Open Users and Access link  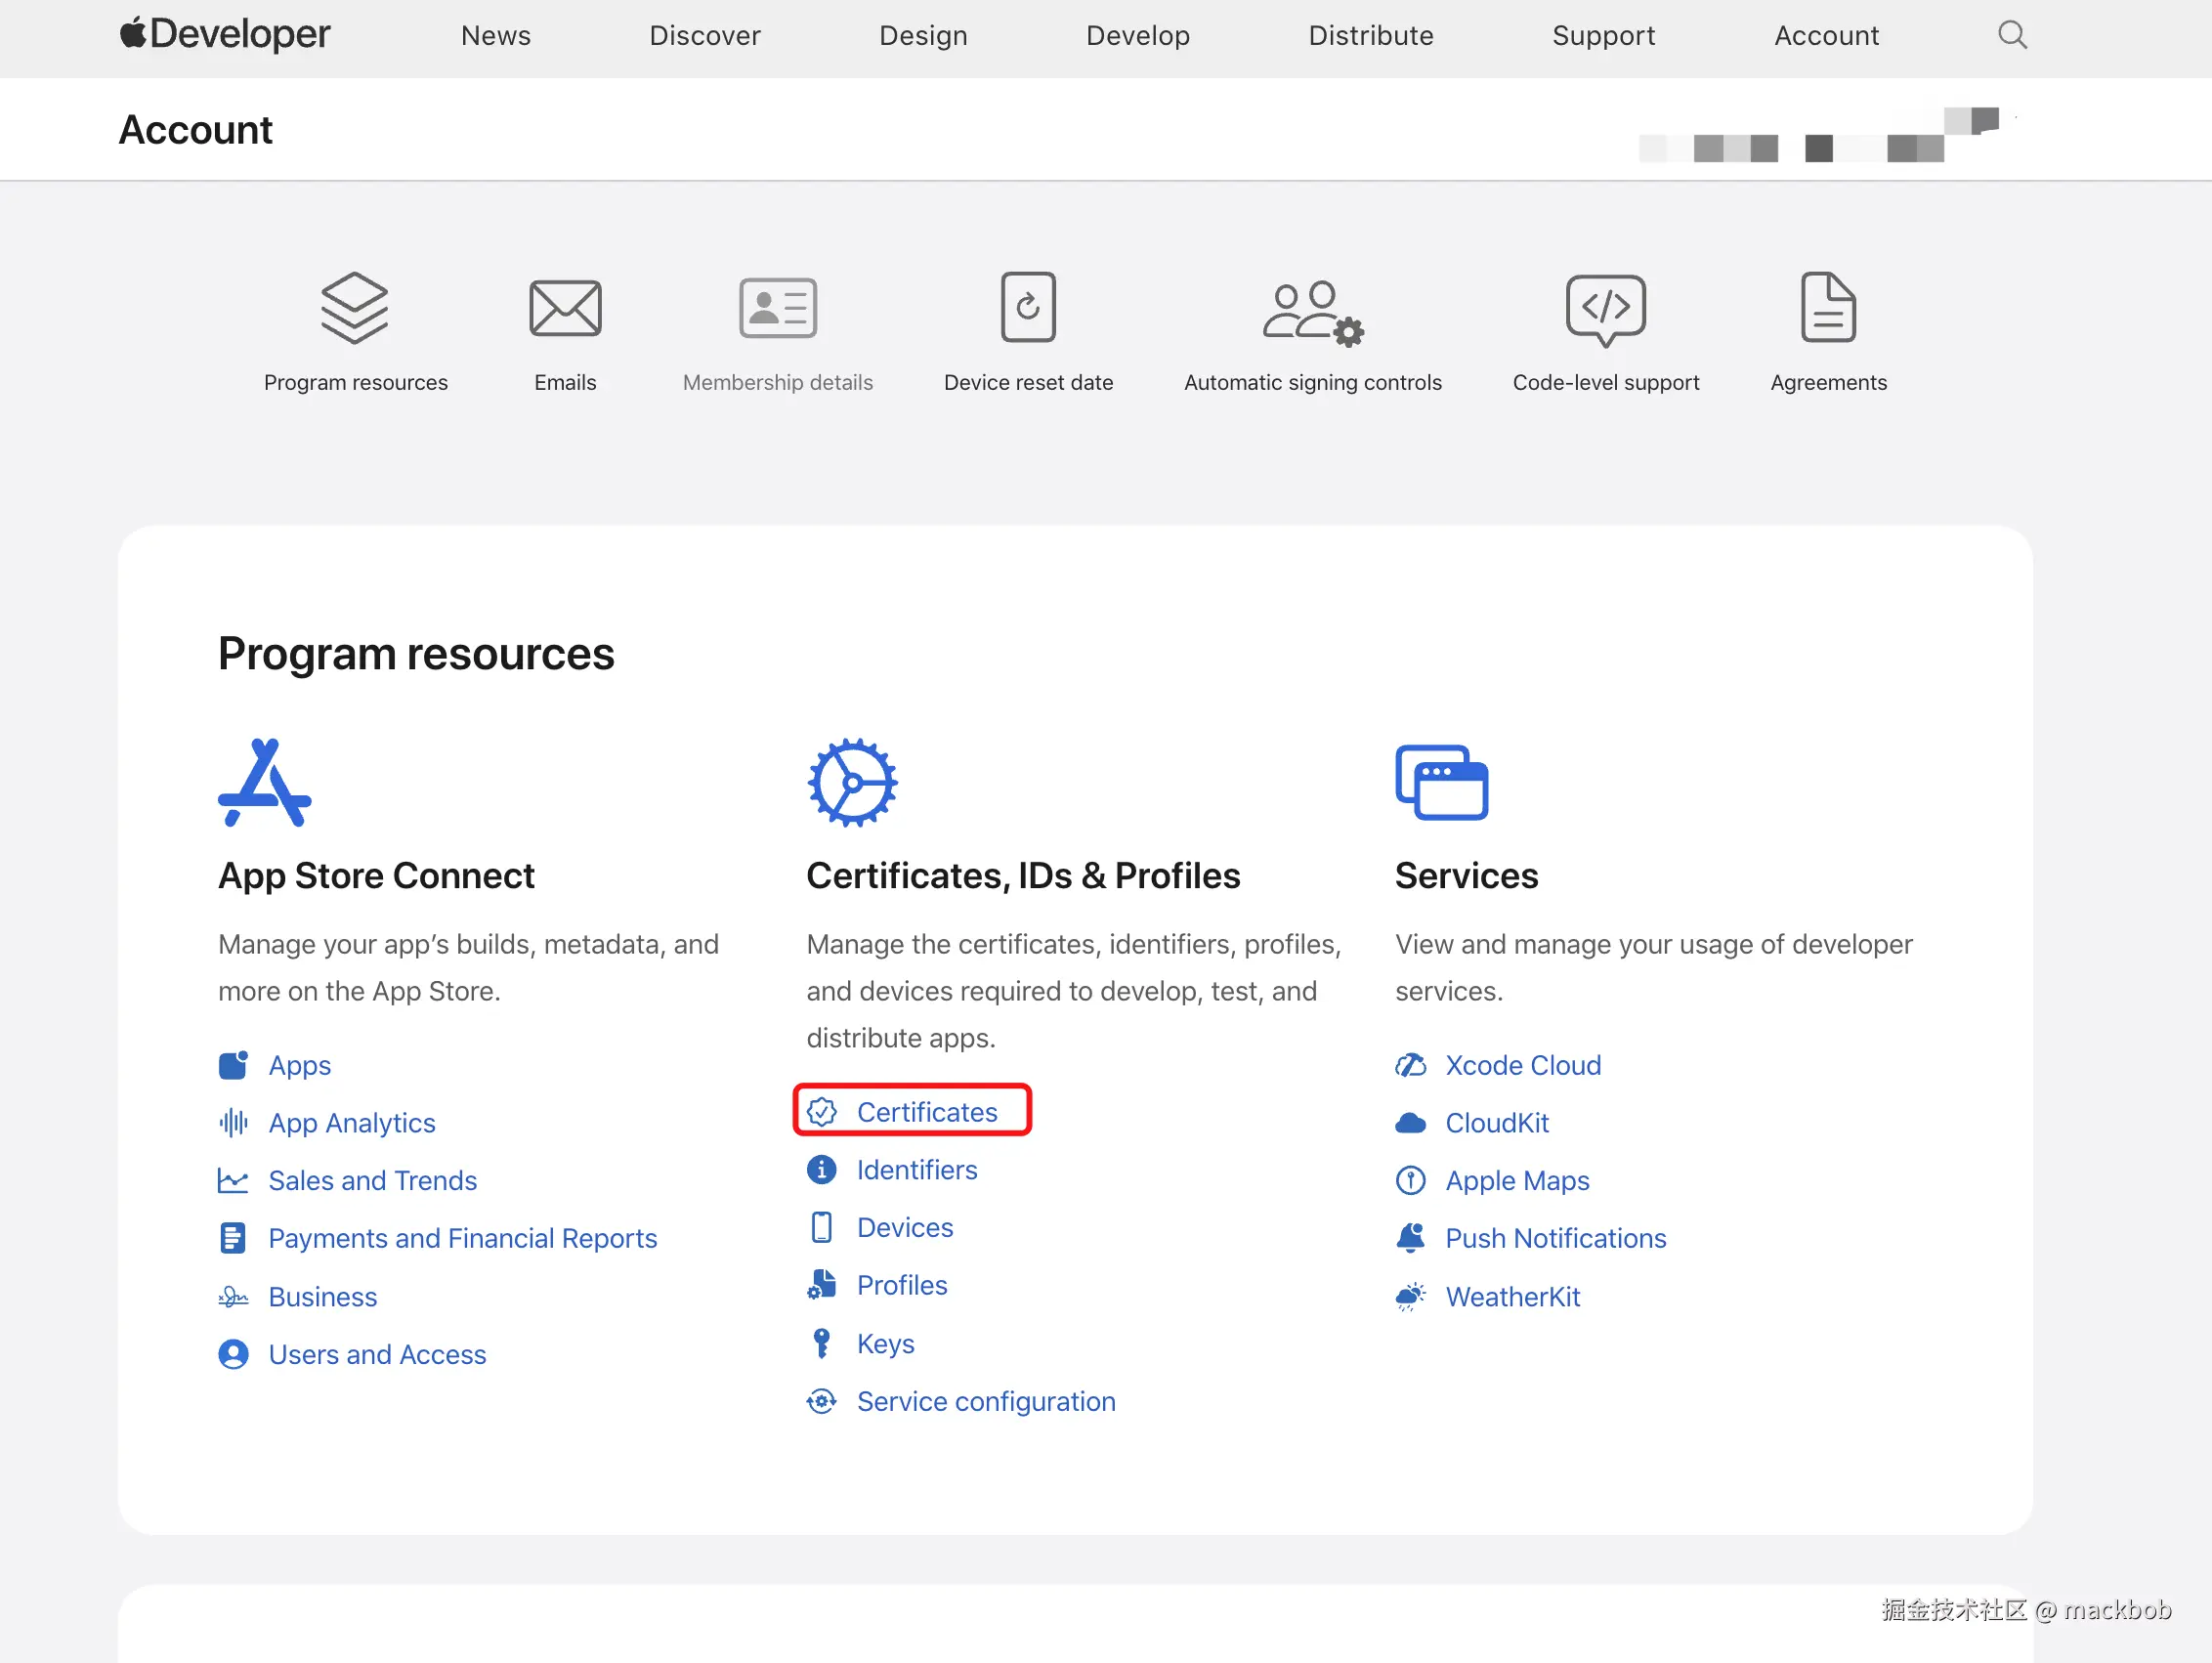[x=378, y=1355]
